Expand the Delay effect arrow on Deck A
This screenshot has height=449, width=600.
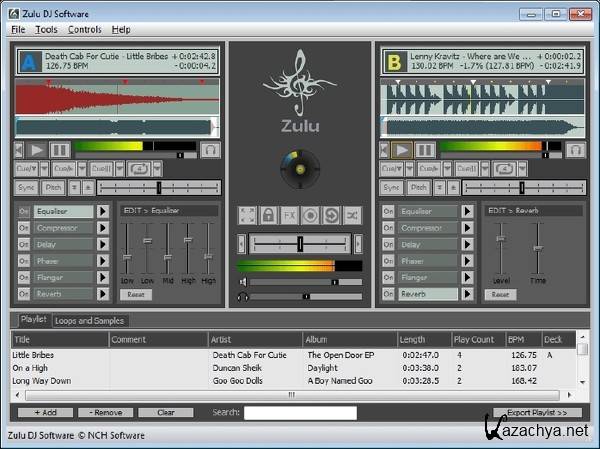click(x=102, y=244)
